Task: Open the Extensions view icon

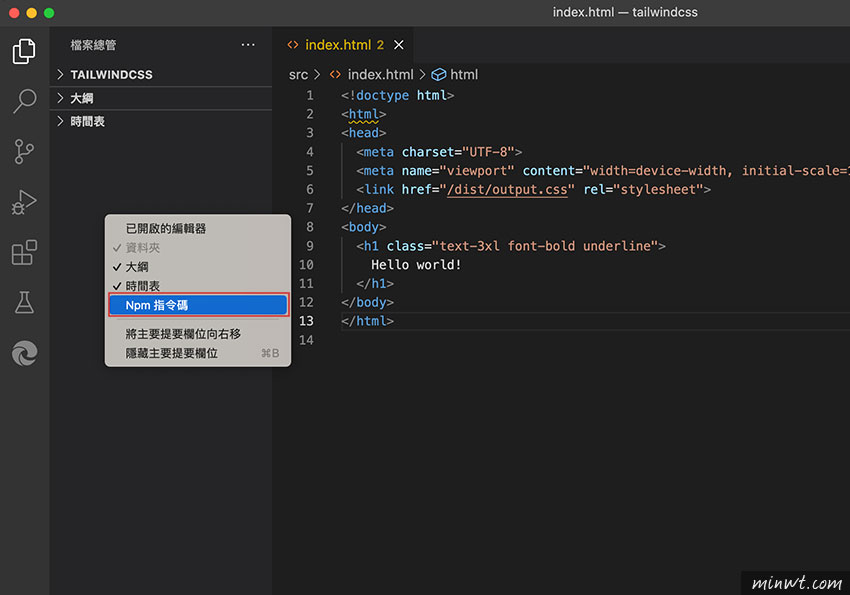Action: click(24, 253)
